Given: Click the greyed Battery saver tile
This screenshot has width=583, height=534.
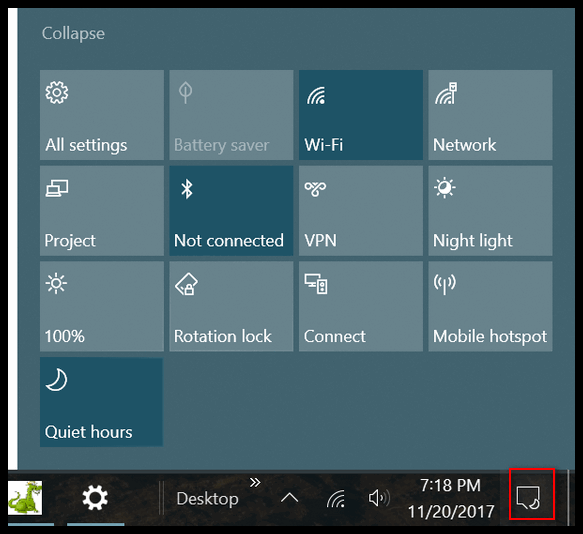Looking at the screenshot, I should 231,115.
